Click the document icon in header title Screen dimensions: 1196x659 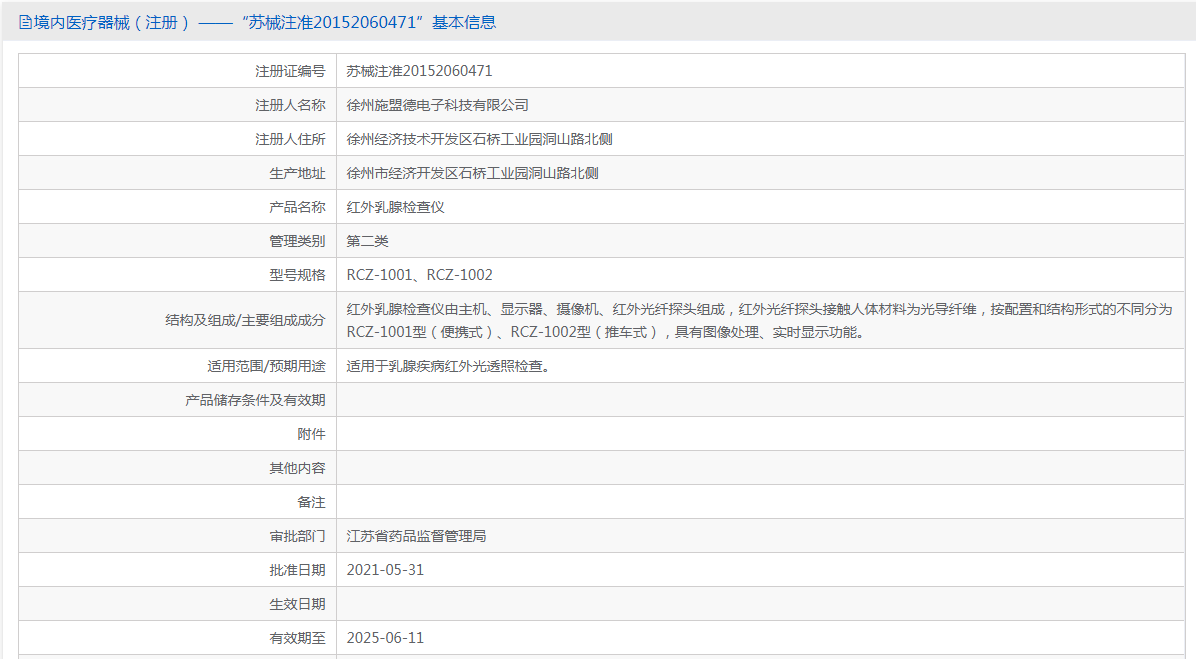click(x=25, y=23)
